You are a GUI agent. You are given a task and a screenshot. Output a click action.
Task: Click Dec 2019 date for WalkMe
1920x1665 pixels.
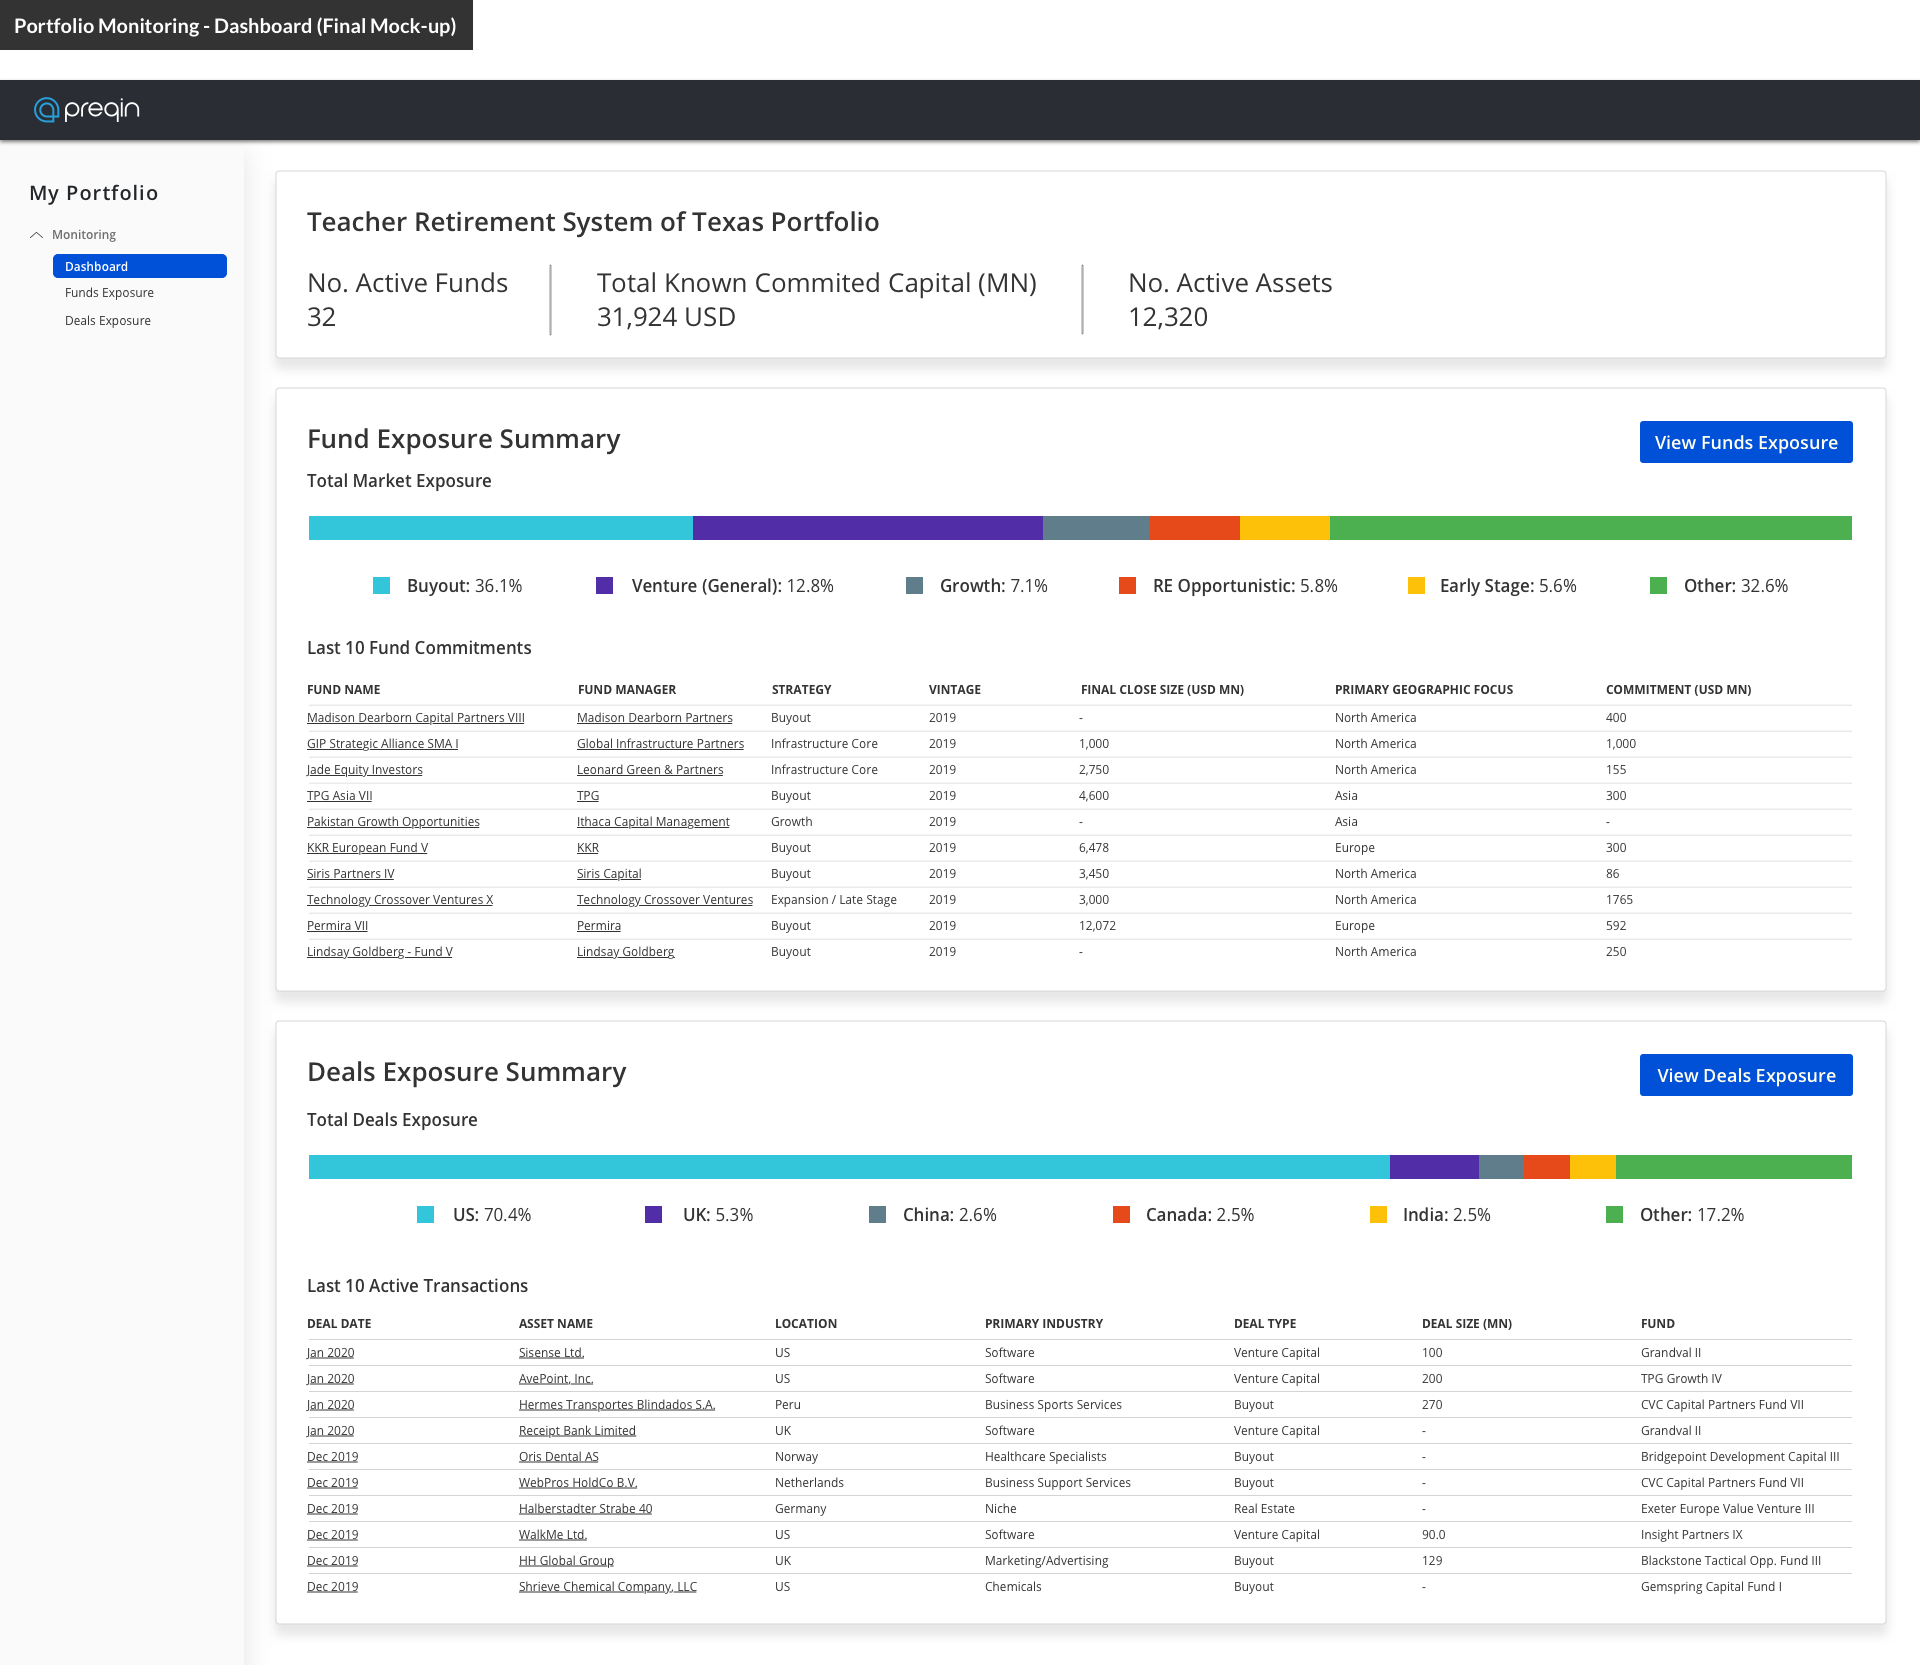tap(332, 1535)
